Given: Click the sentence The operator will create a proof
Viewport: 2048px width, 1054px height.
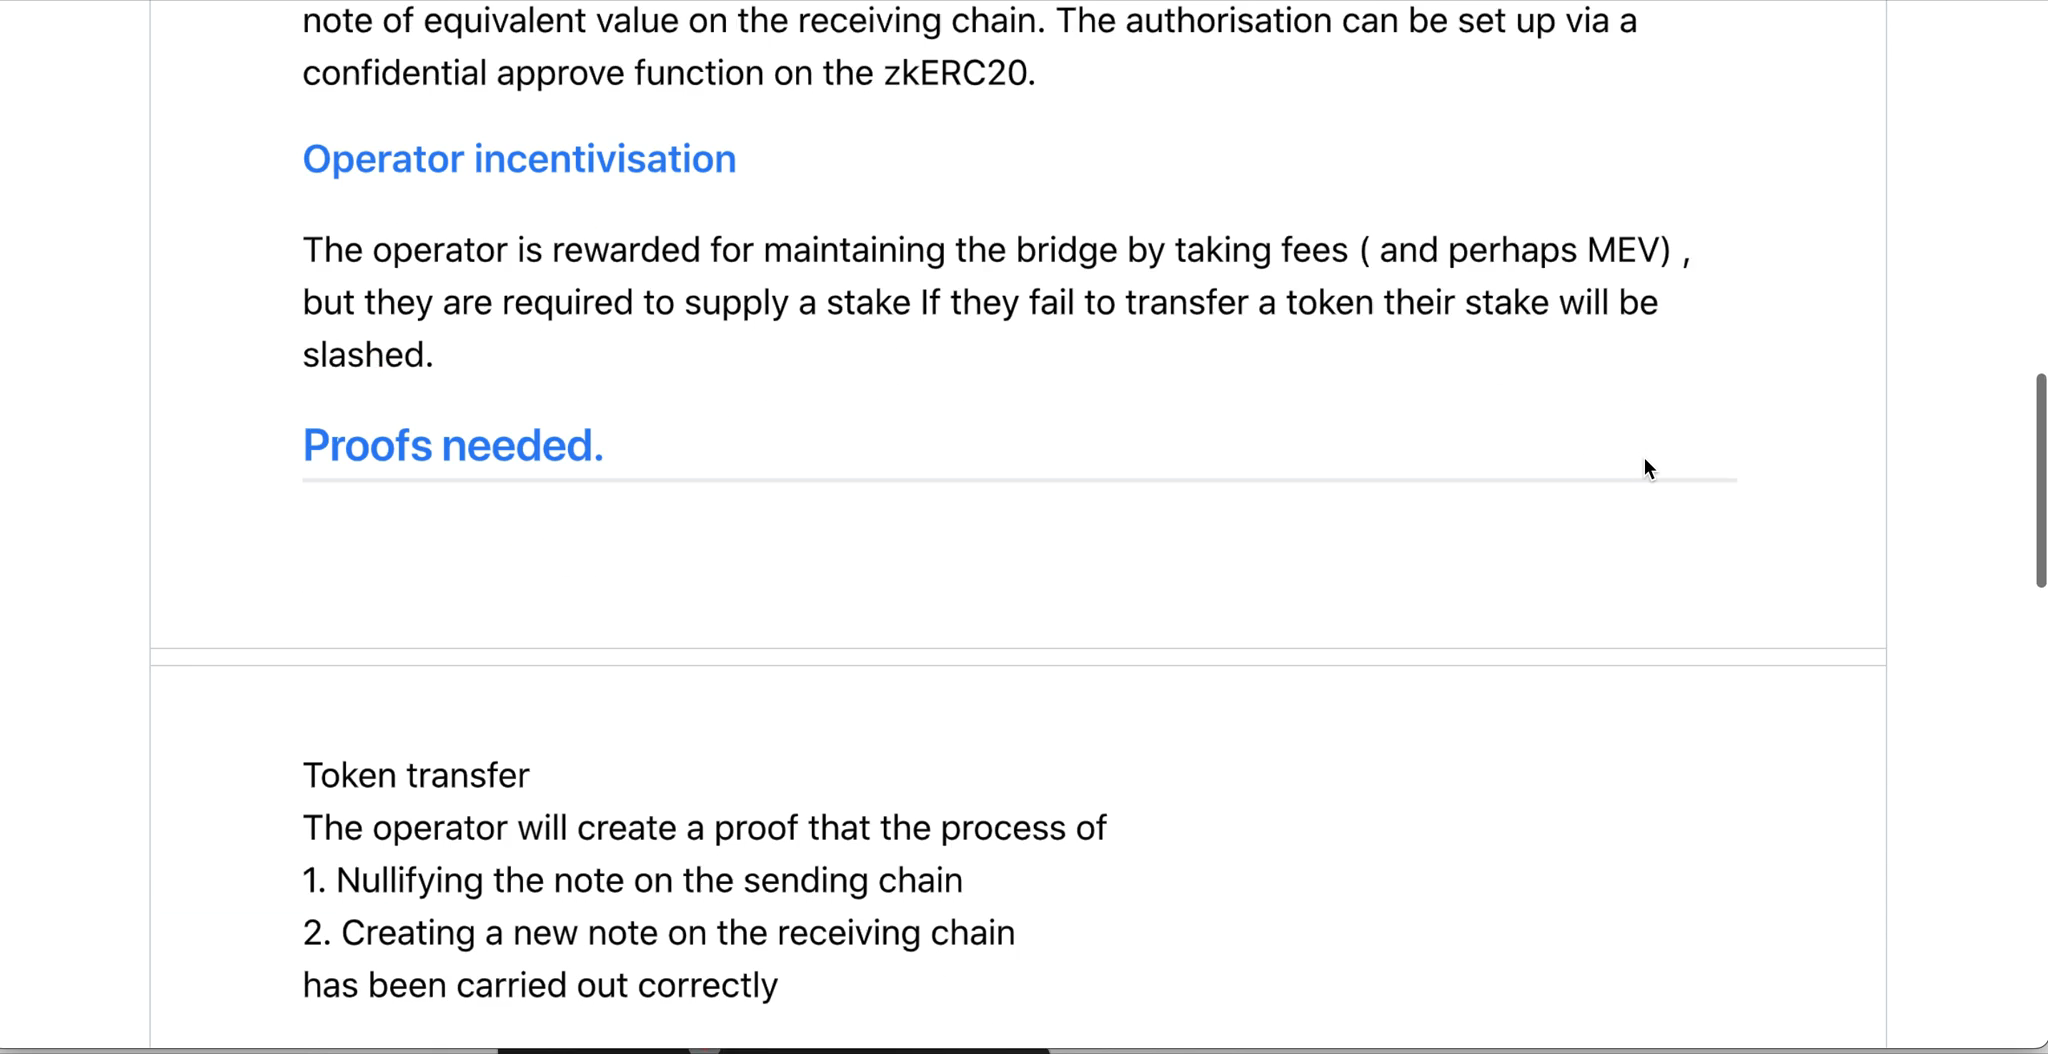Looking at the screenshot, I should [x=704, y=828].
